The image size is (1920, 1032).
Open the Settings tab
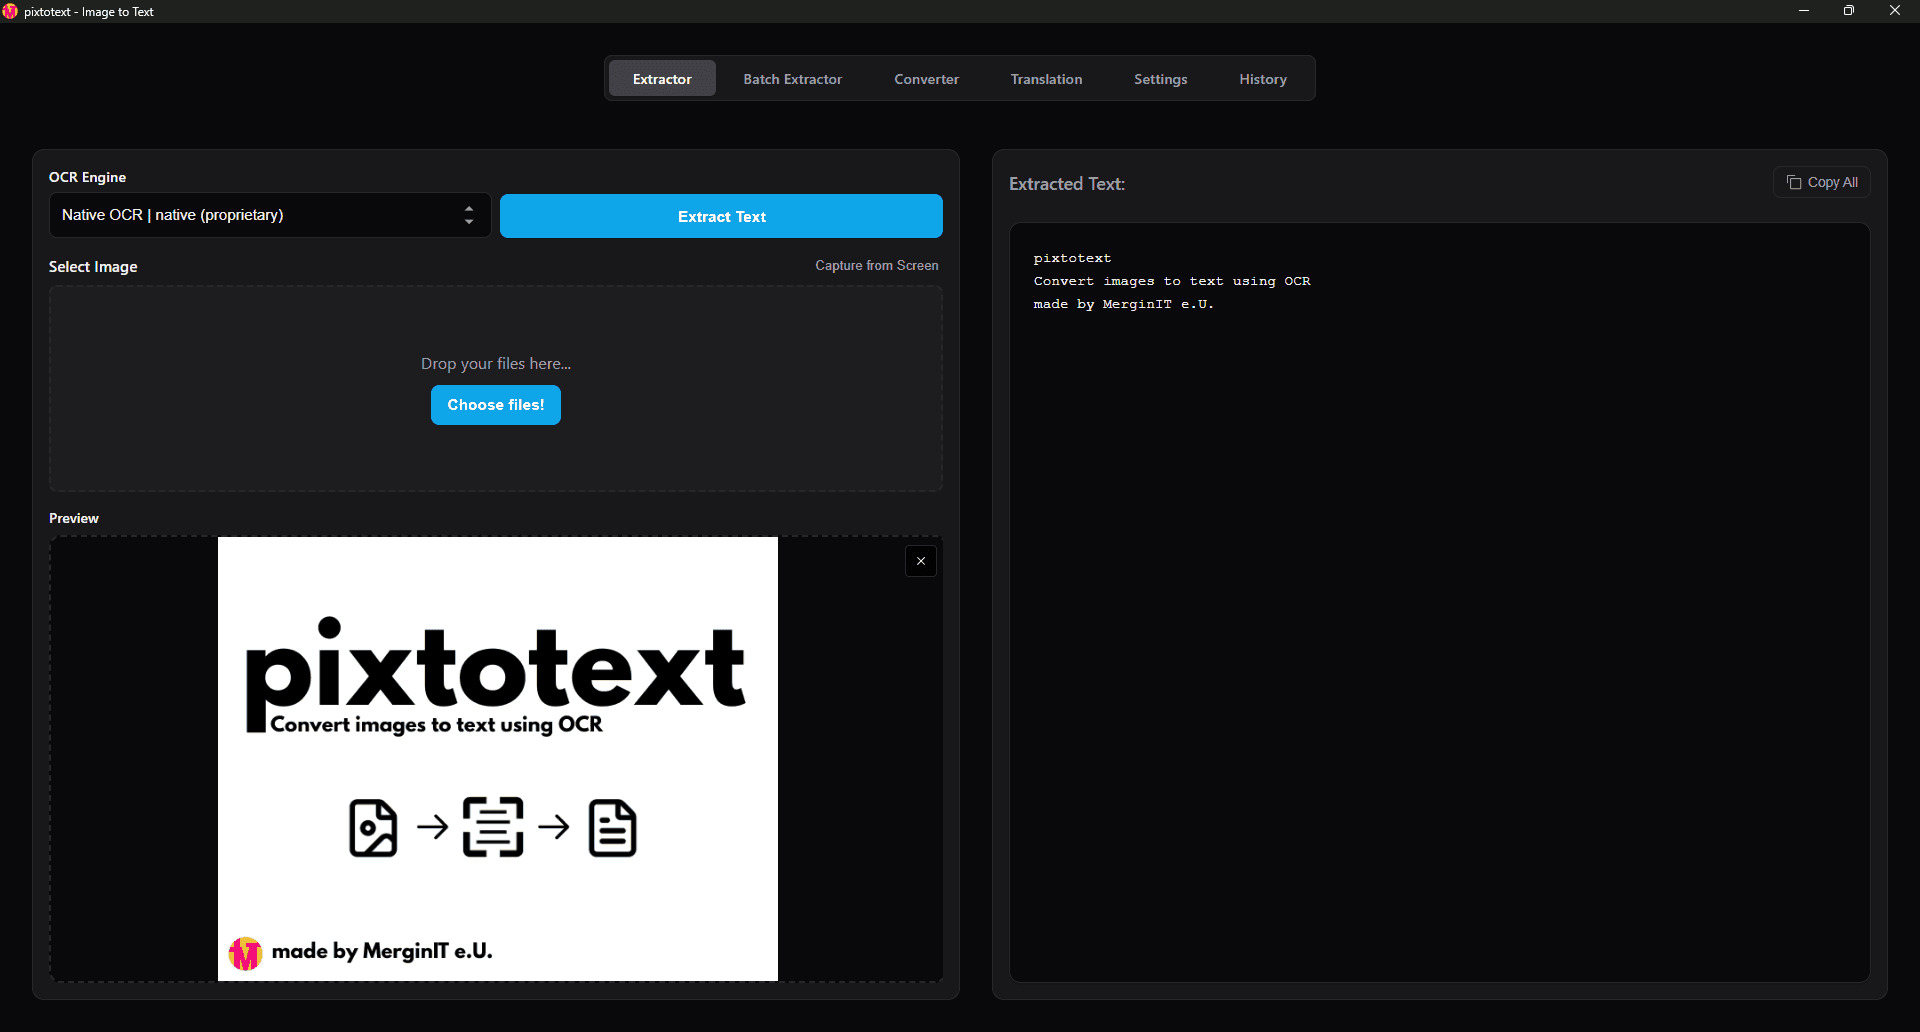click(1160, 78)
